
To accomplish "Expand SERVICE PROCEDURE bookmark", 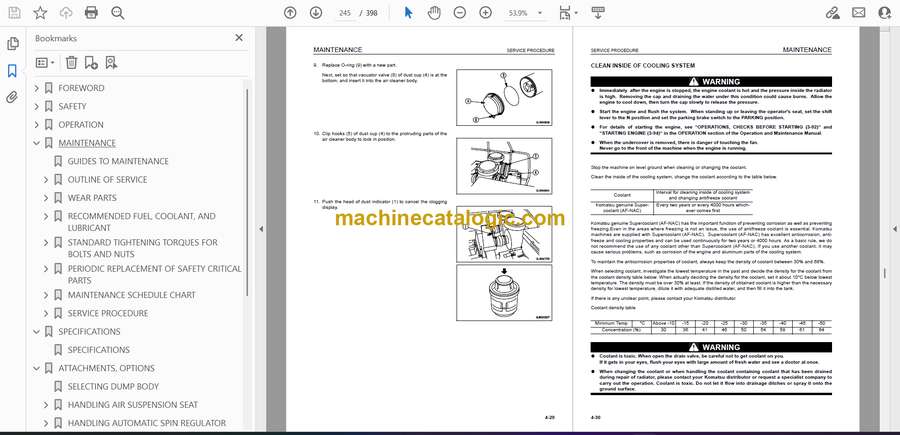I will click(x=46, y=313).
